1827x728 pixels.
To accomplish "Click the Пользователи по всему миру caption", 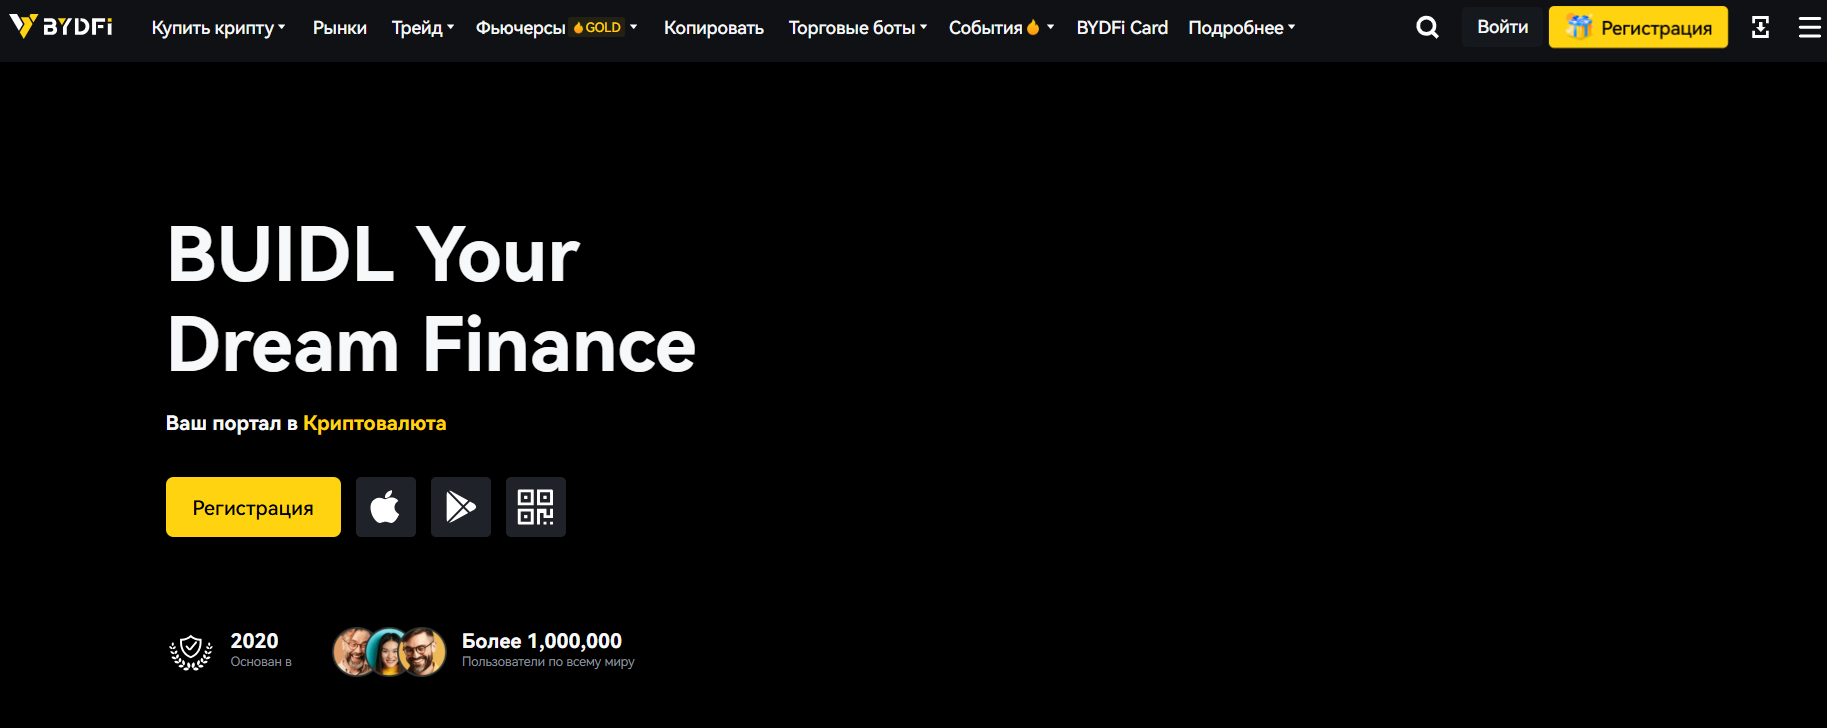I will 548,662.
